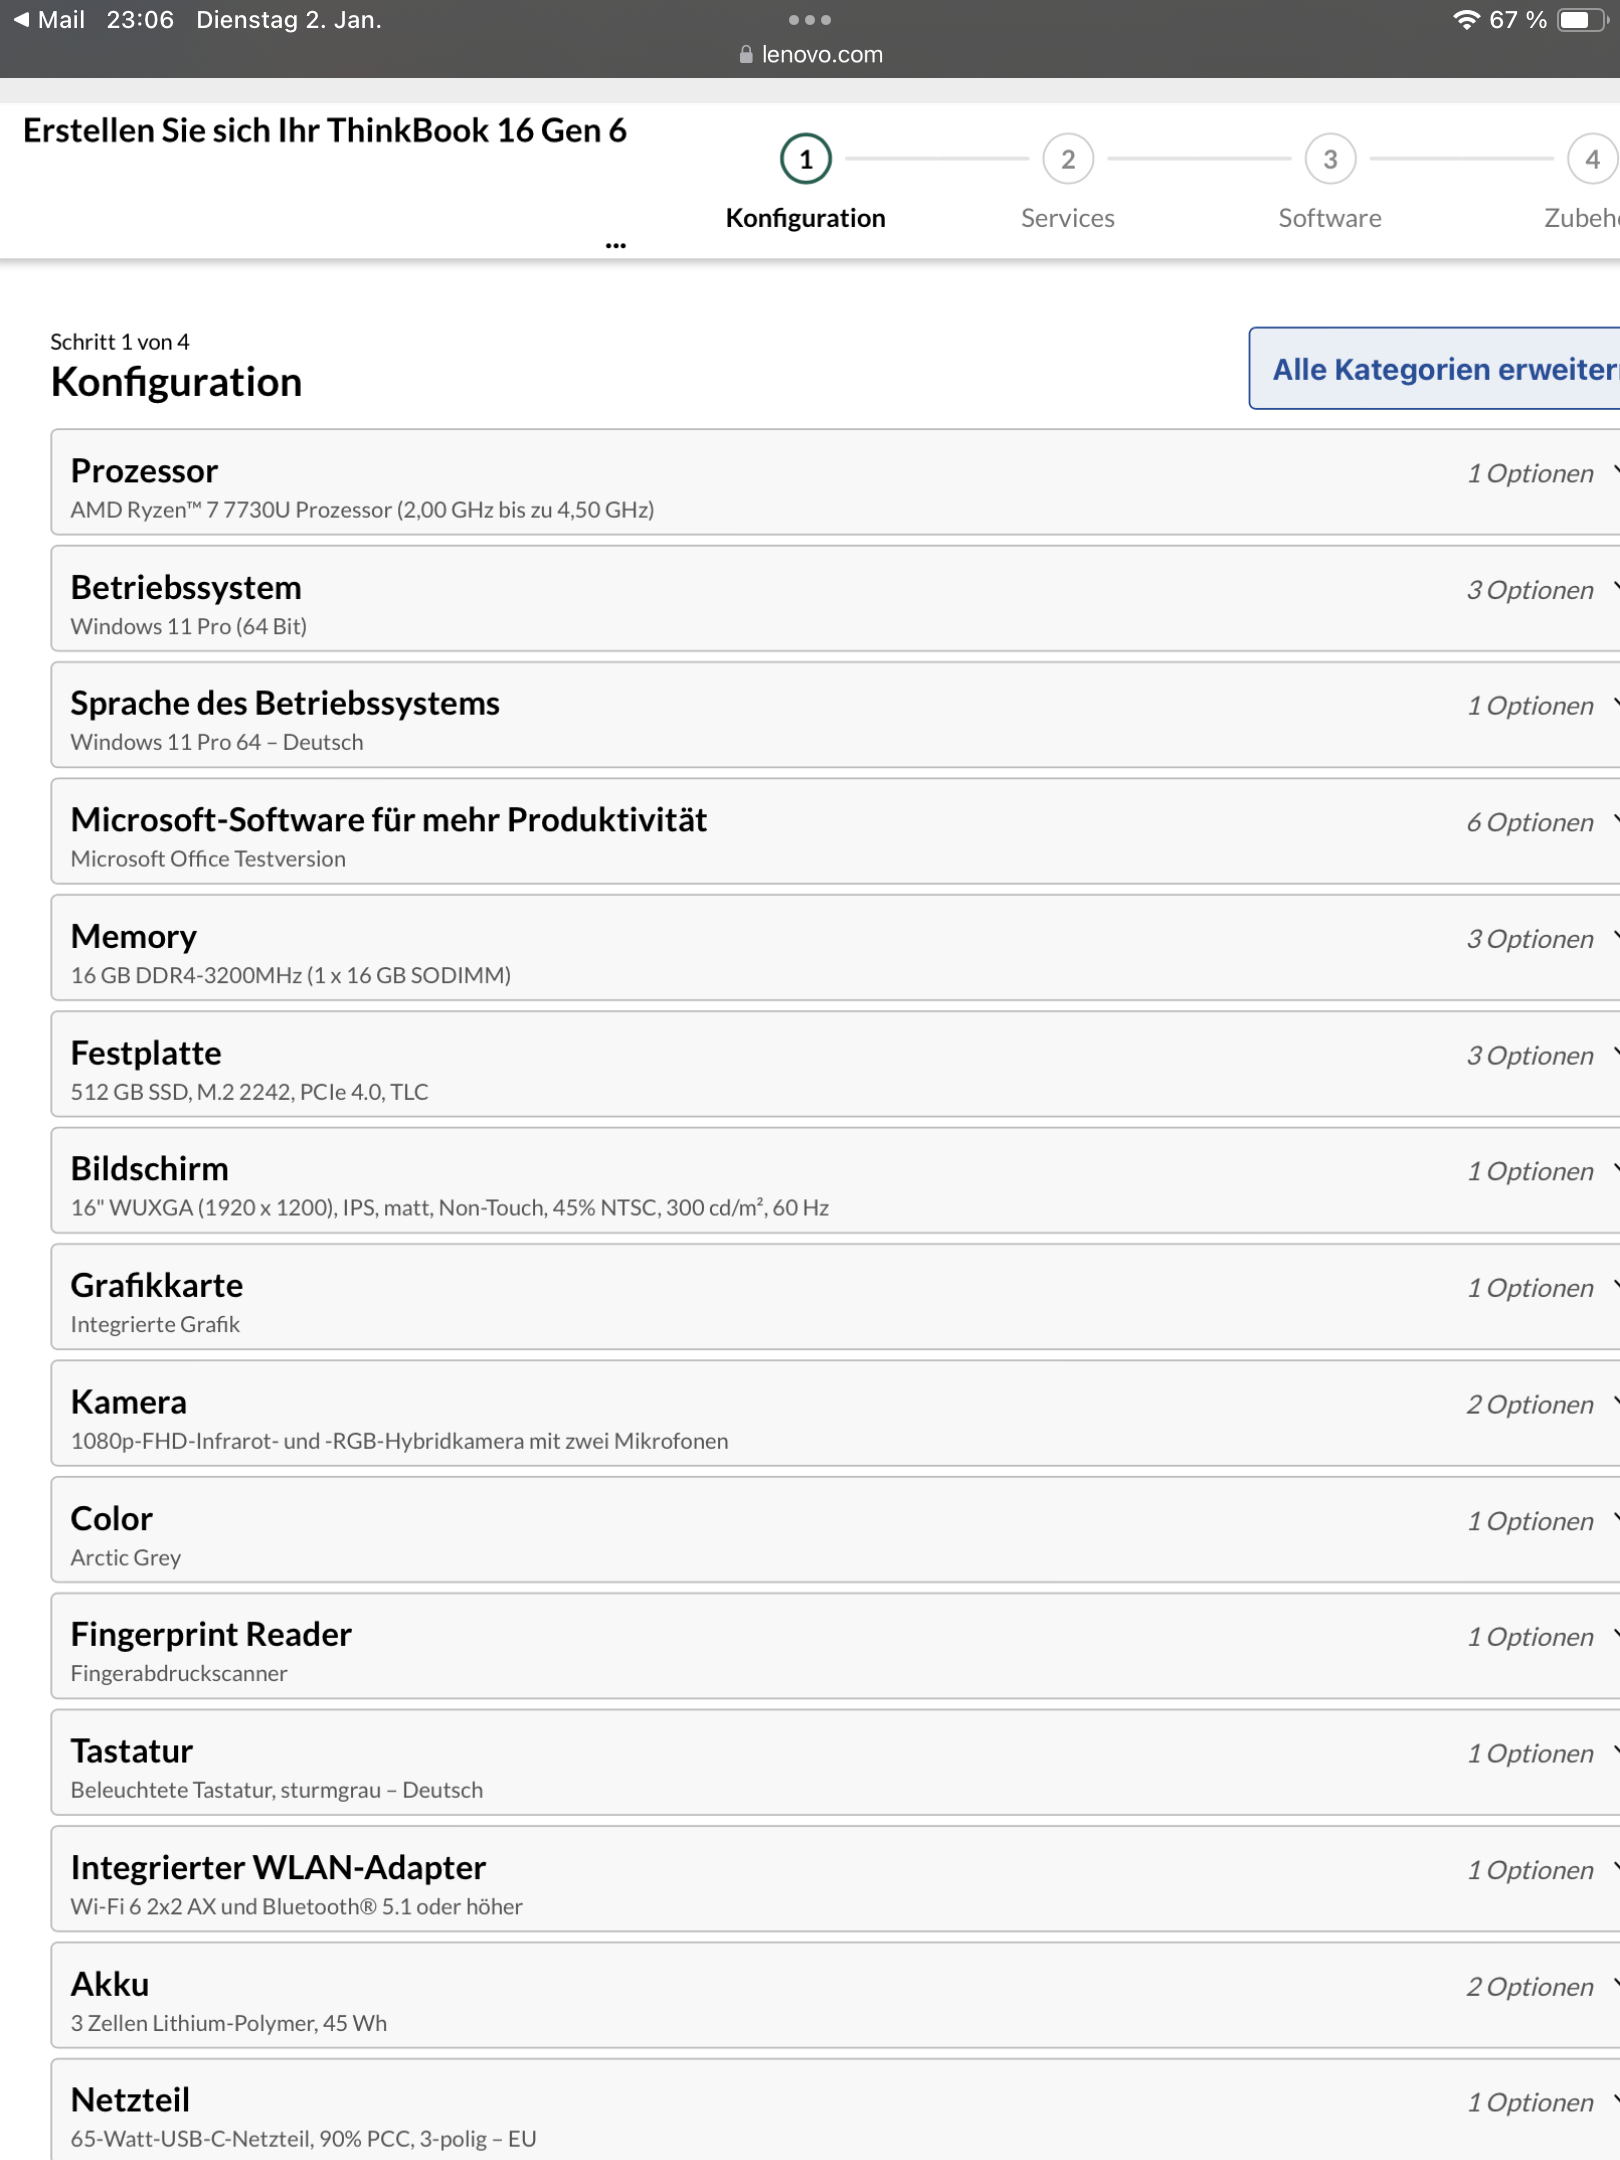The height and width of the screenshot is (2160, 1620).
Task: Expand the Betriebssystem options
Action: (835, 599)
